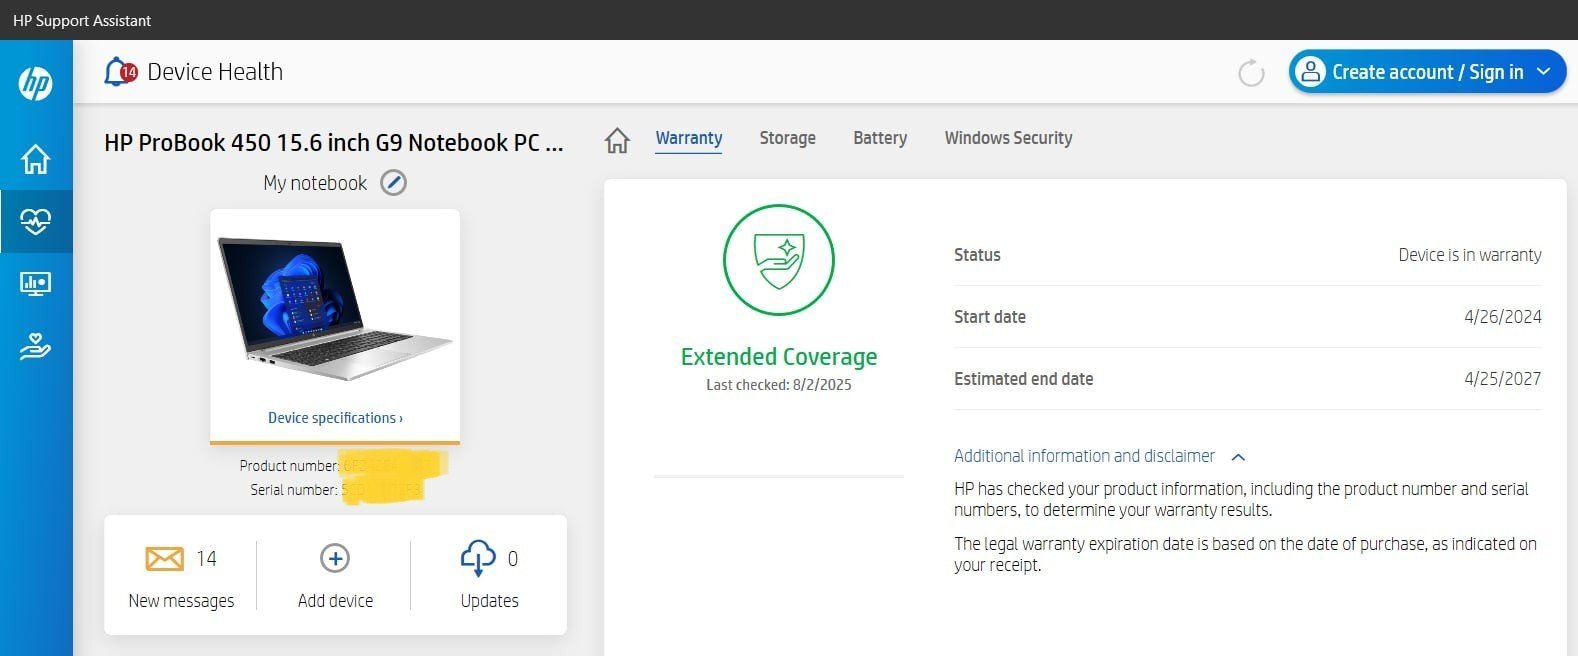Click the 0 count next to updates cloud
This screenshot has height=656, width=1578.
pyautogui.click(x=513, y=559)
